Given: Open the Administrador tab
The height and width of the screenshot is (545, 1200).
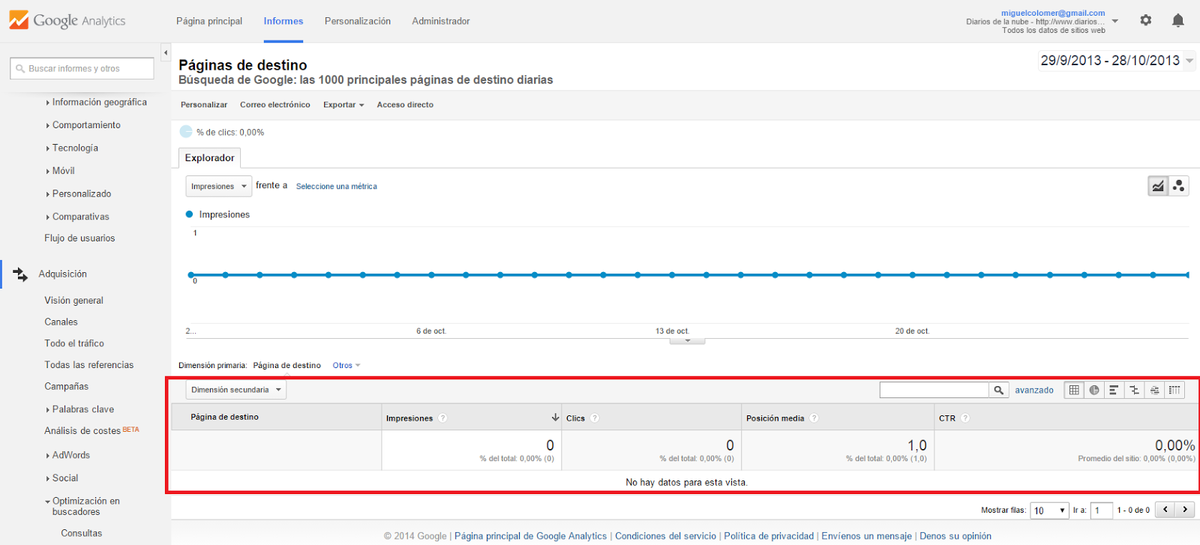Looking at the screenshot, I should coord(440,21).
